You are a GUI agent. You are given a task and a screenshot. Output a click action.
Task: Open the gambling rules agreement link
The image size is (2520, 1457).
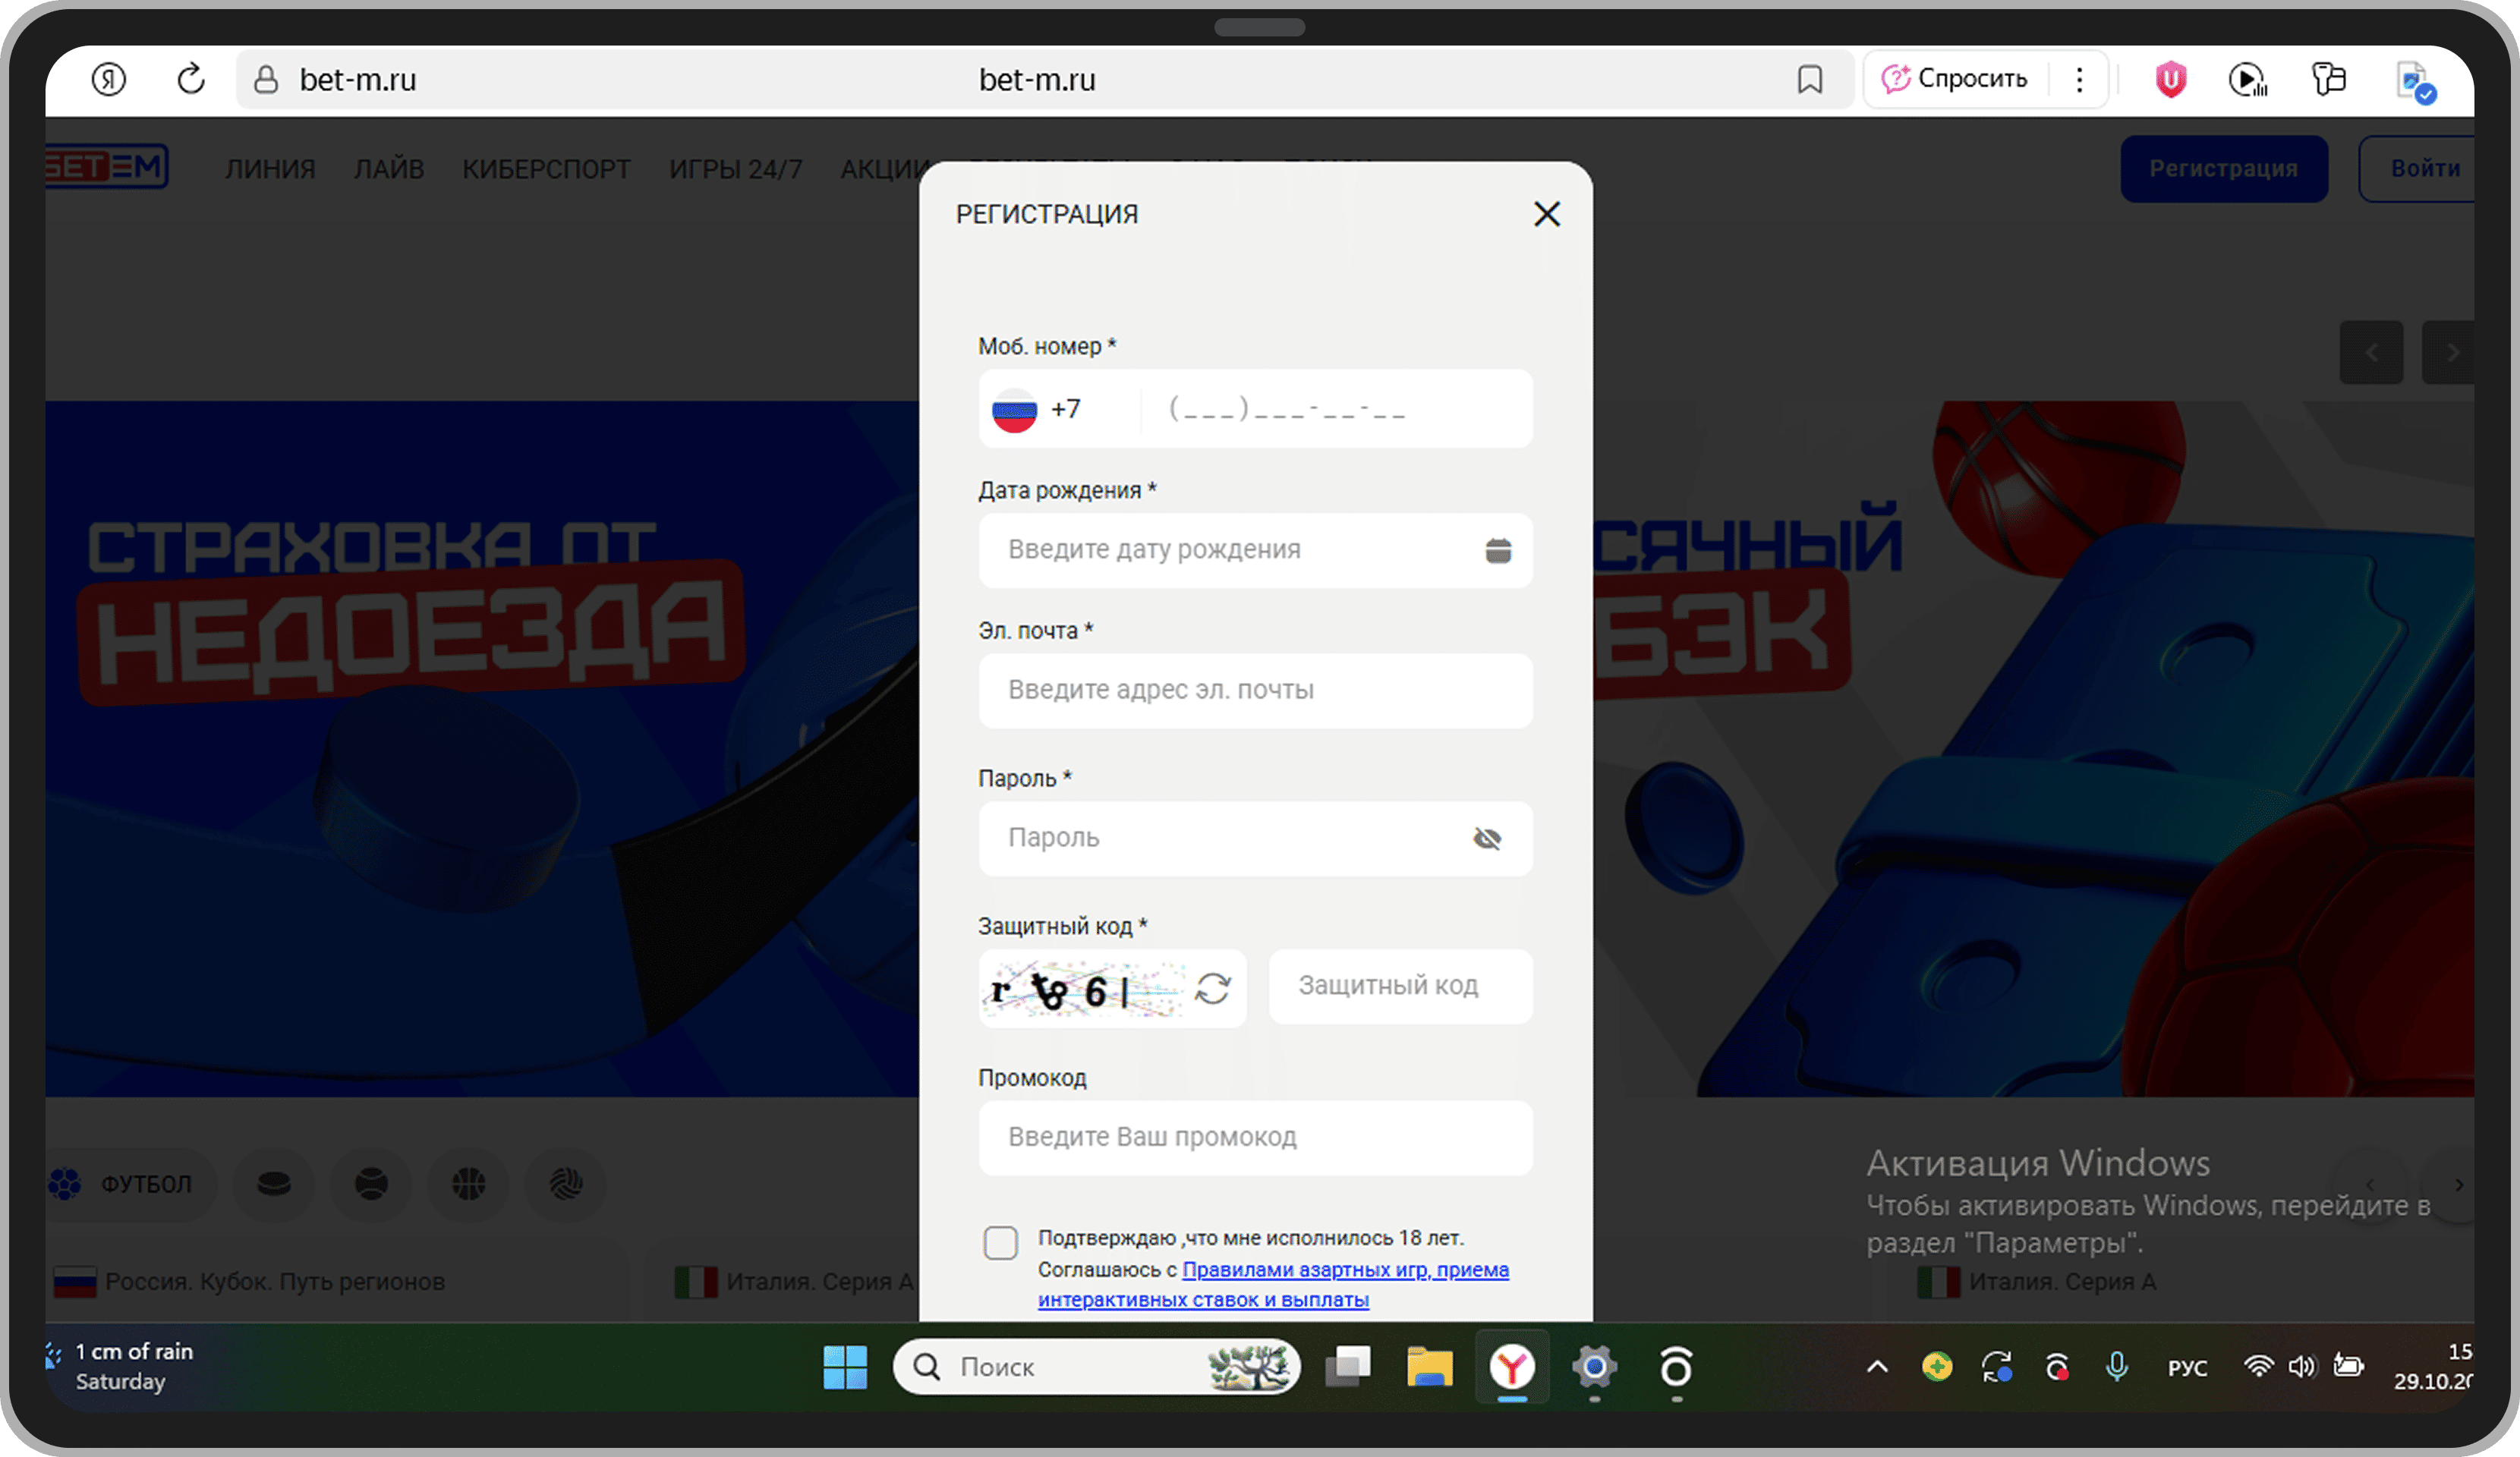(x=1344, y=1270)
